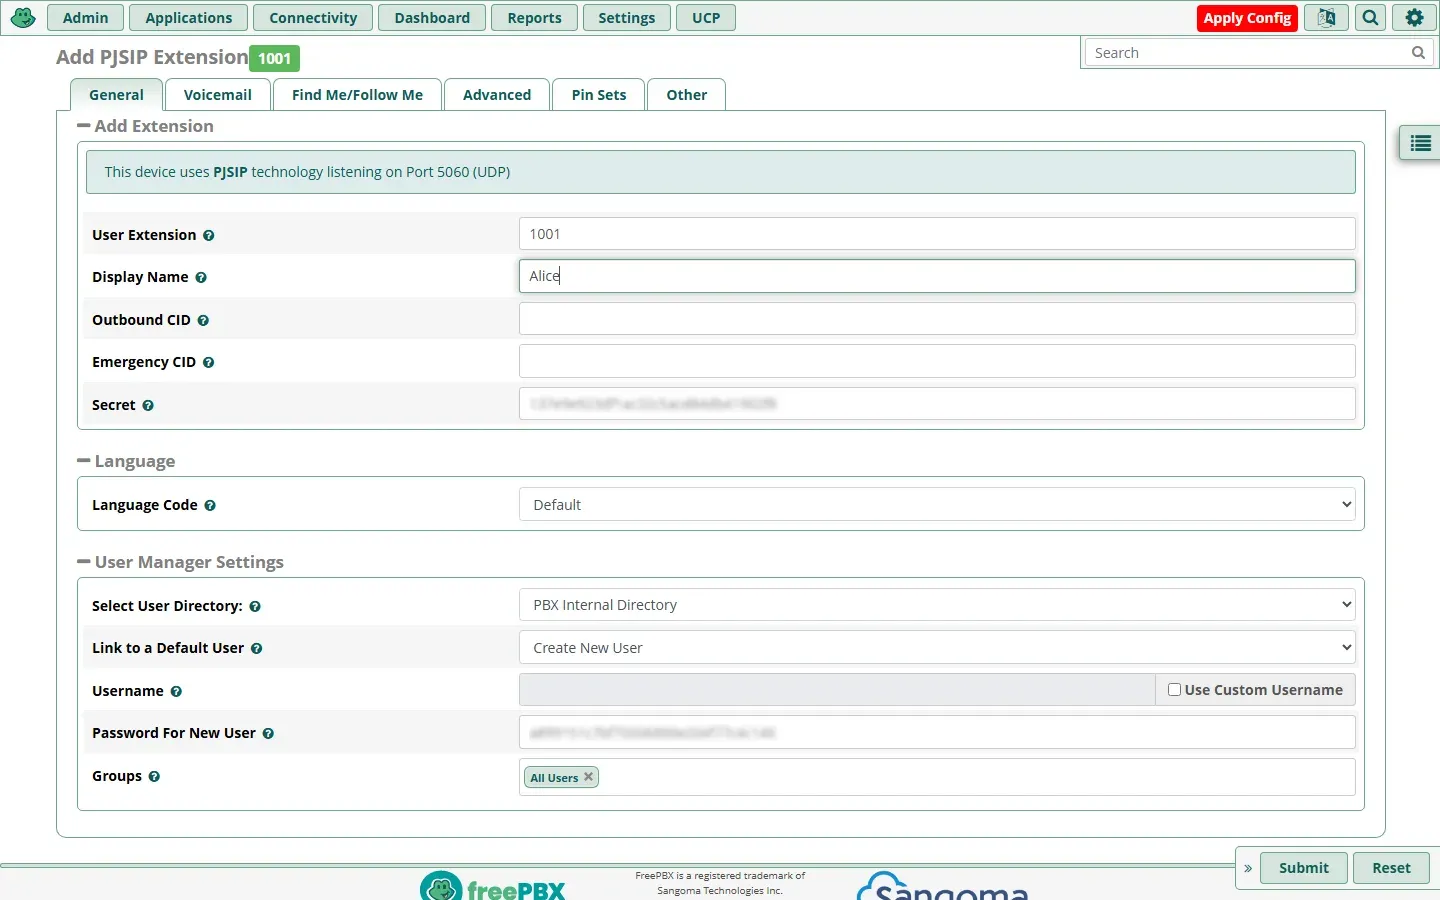The width and height of the screenshot is (1440, 900).
Task: Click into the Outbound CID field
Action: click(x=937, y=319)
